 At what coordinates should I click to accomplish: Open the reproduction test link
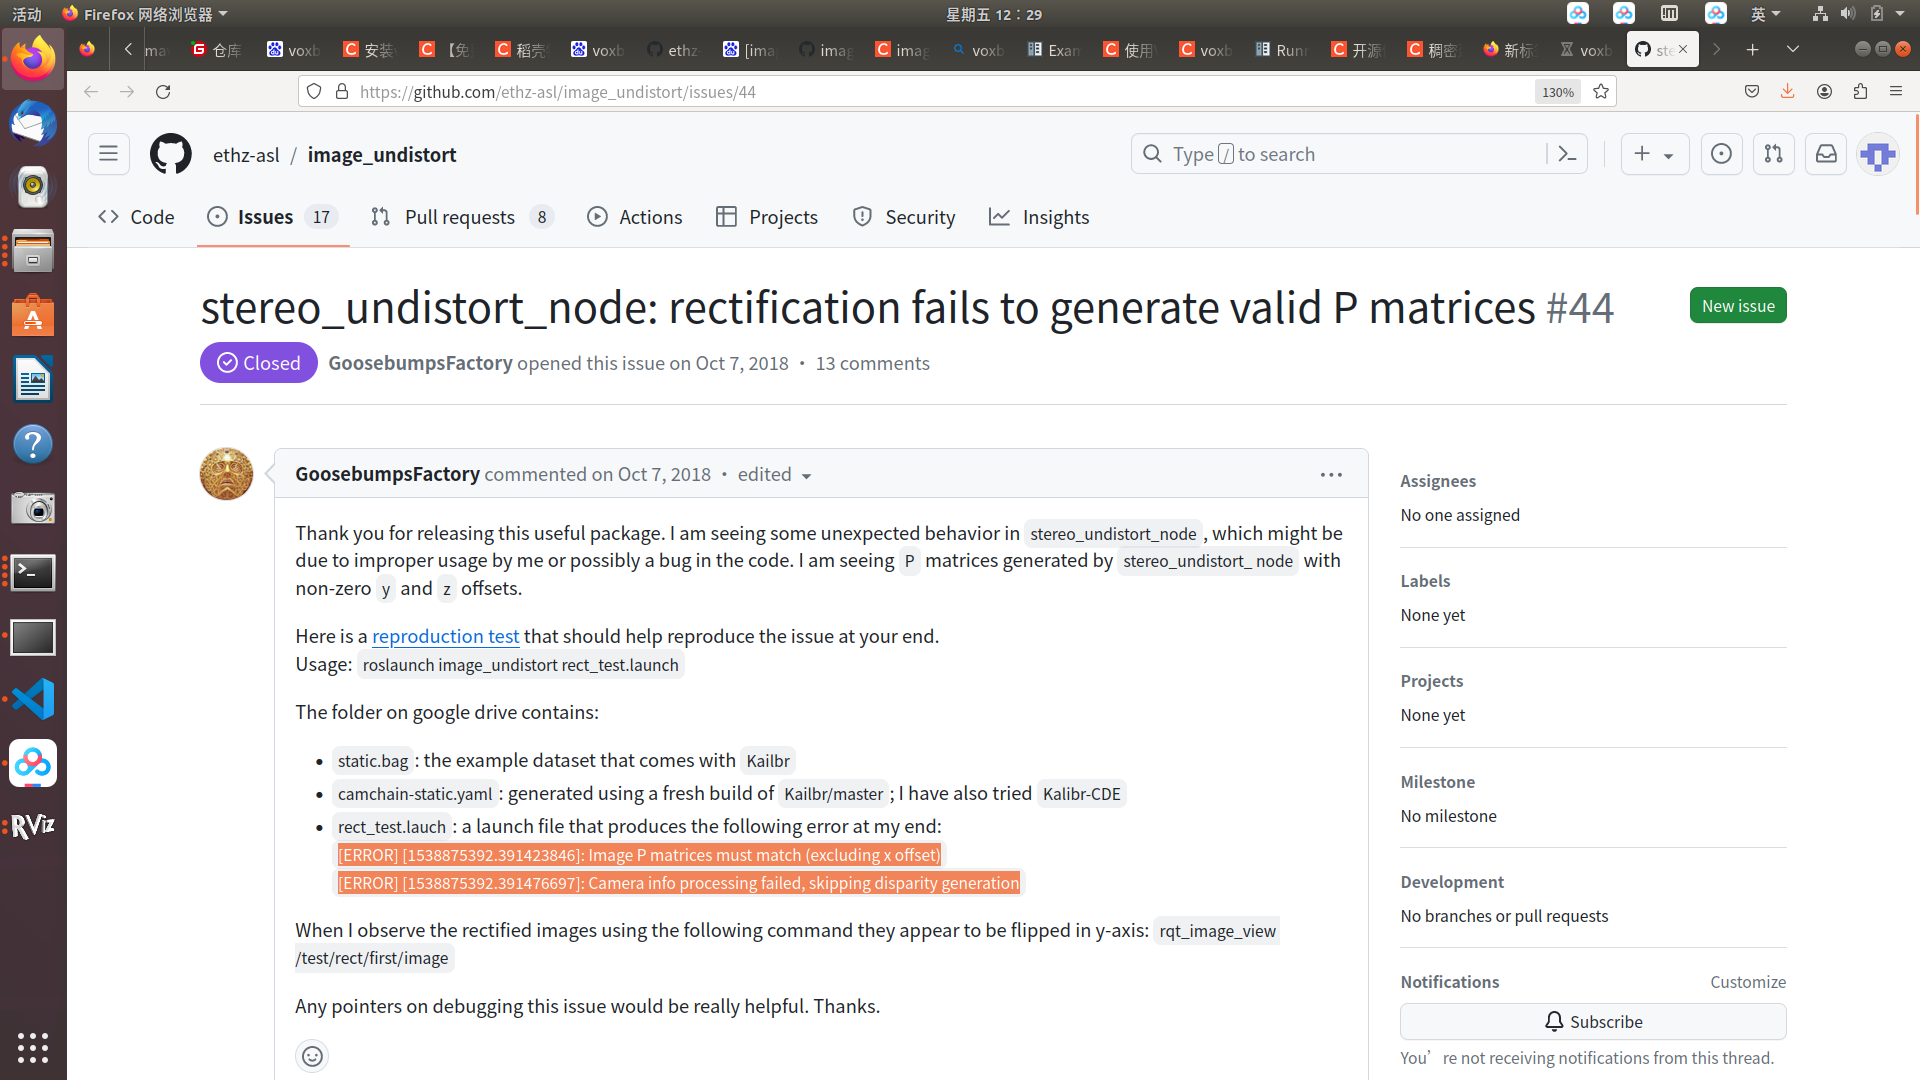tap(445, 636)
